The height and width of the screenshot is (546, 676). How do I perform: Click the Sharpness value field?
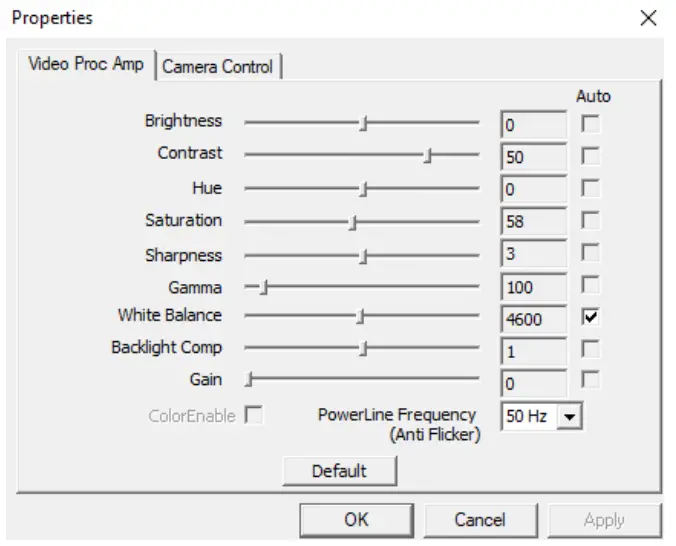[x=533, y=254]
